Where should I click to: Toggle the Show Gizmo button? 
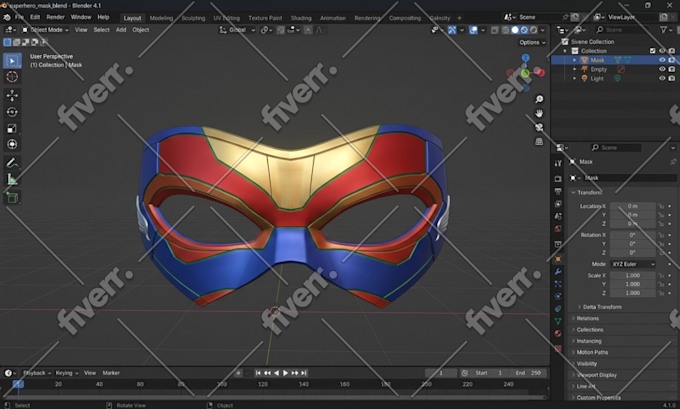tap(452, 30)
